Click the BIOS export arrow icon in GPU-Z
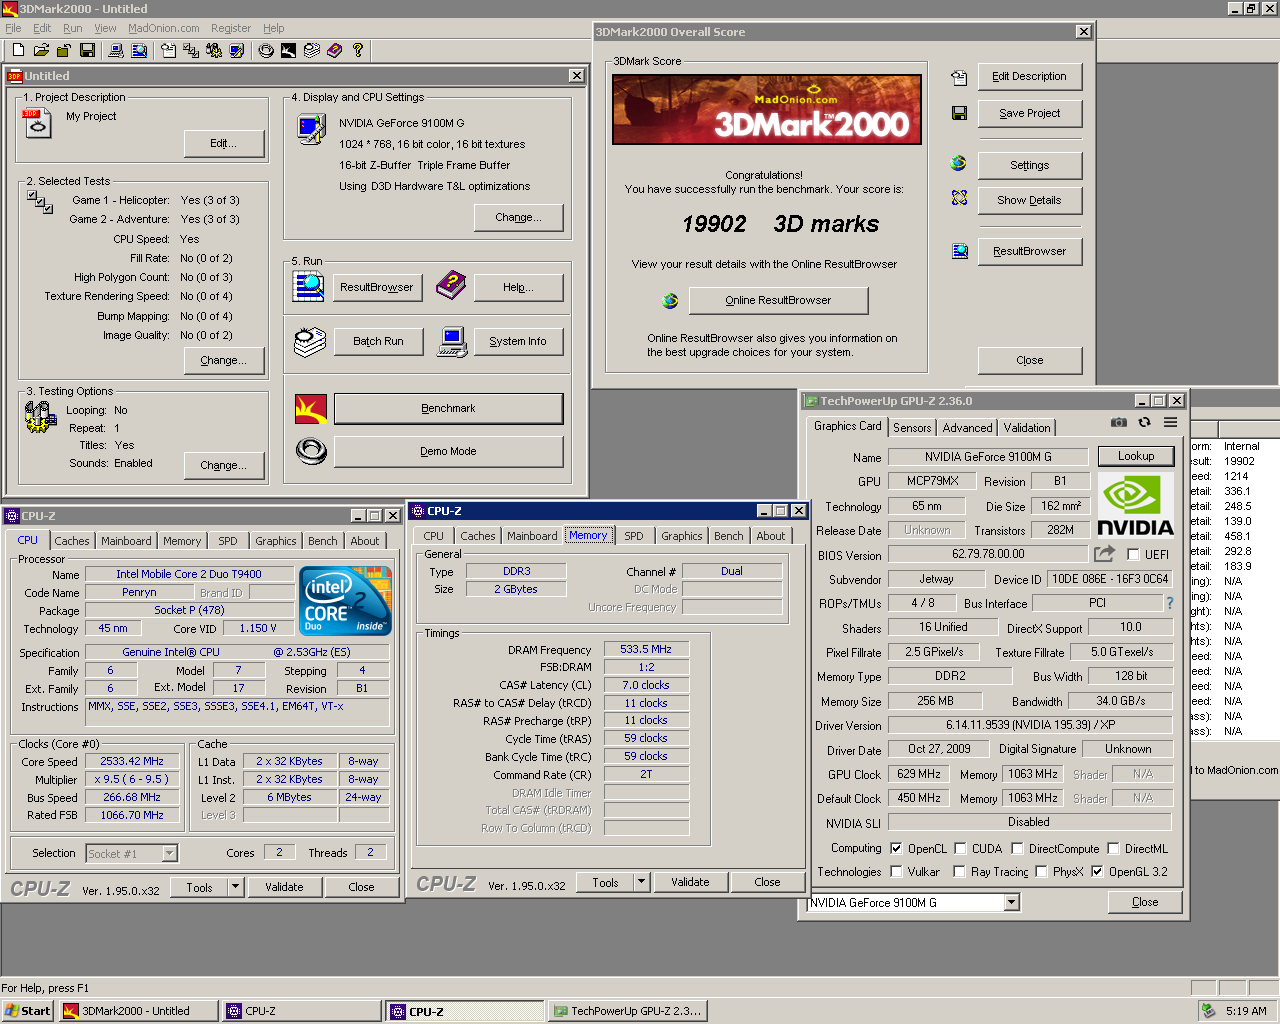The height and width of the screenshot is (1024, 1280). 1104,554
